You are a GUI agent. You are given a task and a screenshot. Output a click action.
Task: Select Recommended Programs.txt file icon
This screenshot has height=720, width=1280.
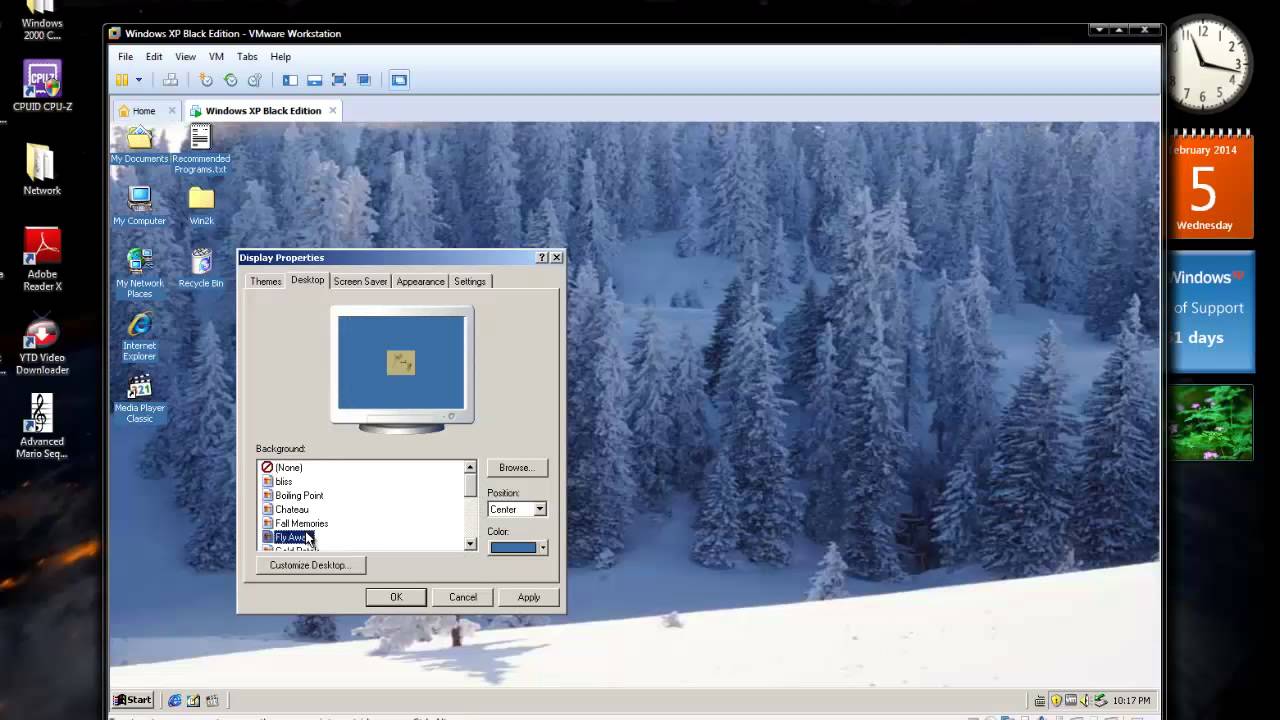[x=201, y=148]
